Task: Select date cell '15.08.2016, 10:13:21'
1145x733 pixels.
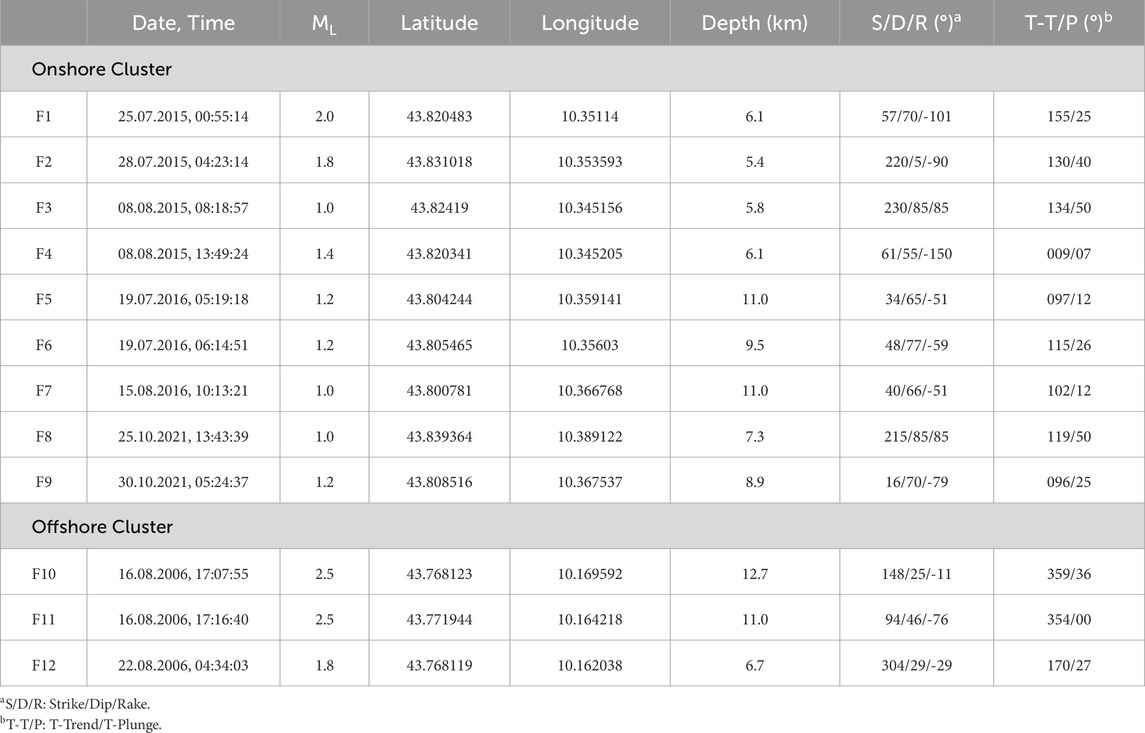Action: point(183,391)
